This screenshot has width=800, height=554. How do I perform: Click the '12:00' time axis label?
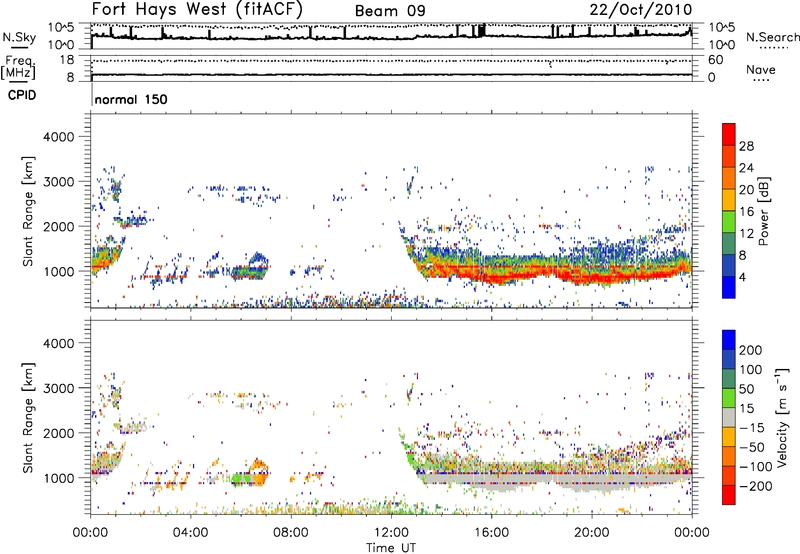(391, 533)
